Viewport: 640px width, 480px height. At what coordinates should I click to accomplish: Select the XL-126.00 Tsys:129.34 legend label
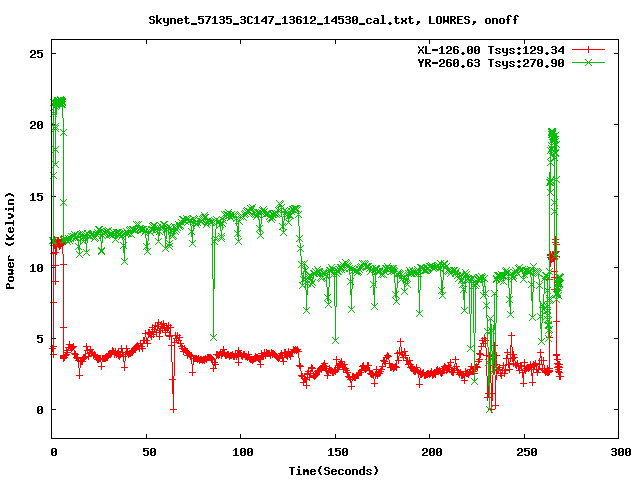[x=491, y=50]
